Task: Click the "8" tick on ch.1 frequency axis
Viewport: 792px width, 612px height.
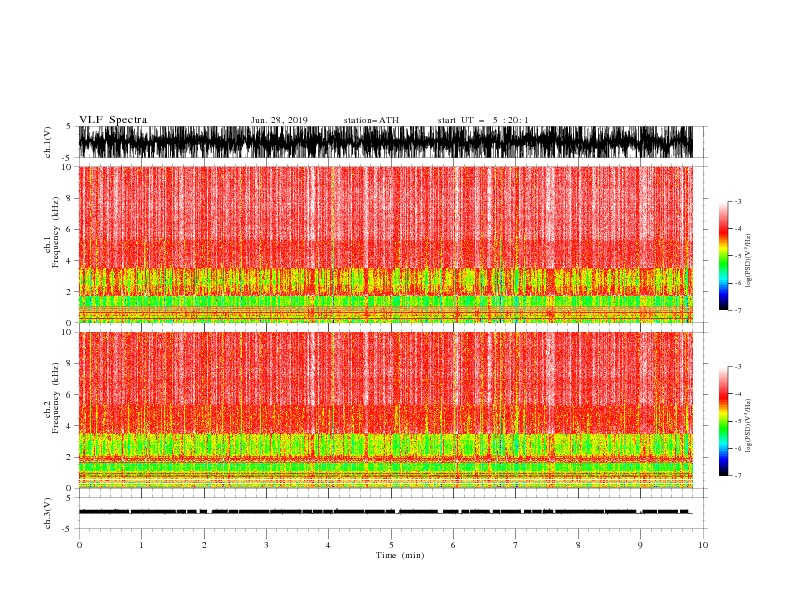Action: [70, 198]
